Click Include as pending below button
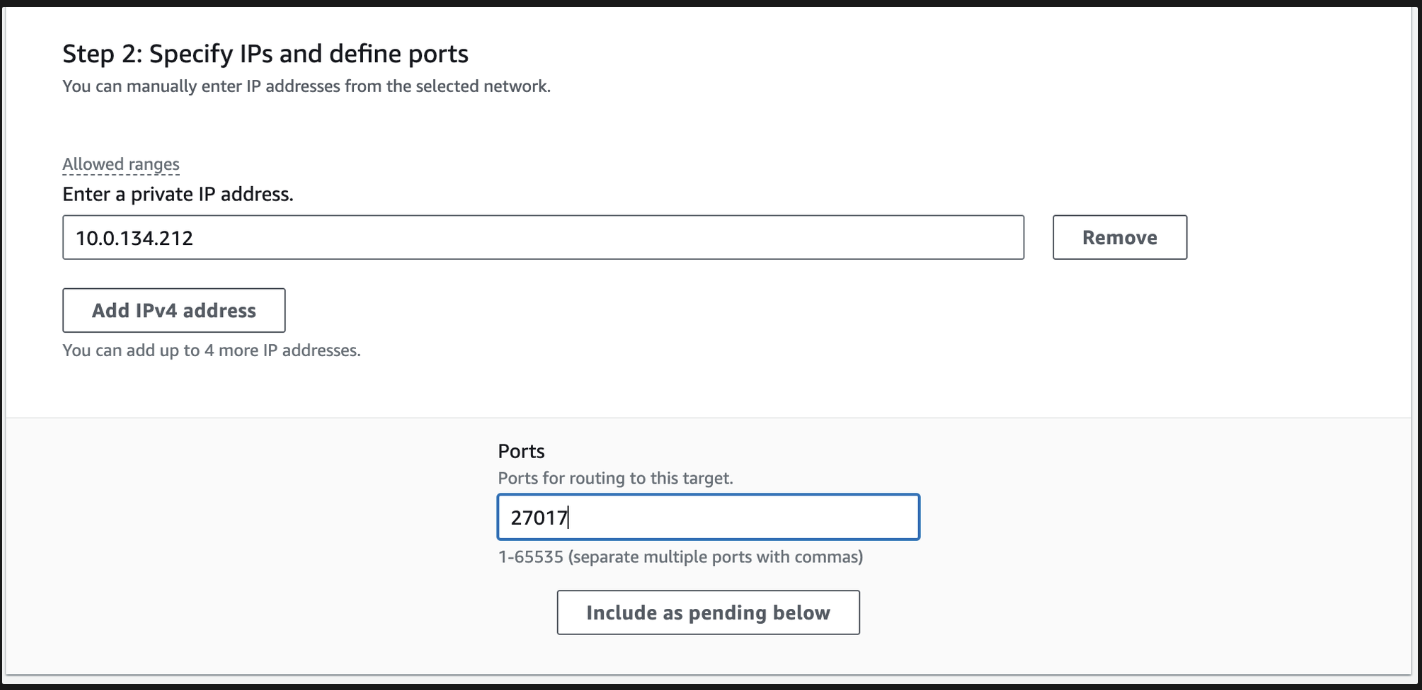 [x=707, y=613]
